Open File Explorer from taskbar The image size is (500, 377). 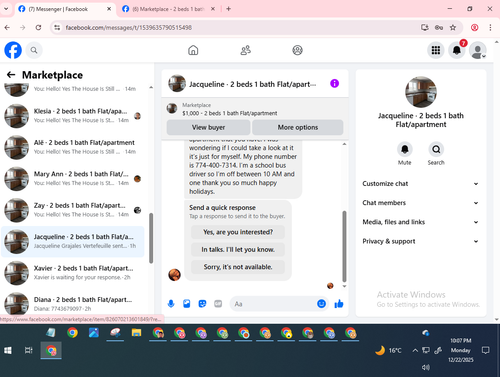(136, 333)
